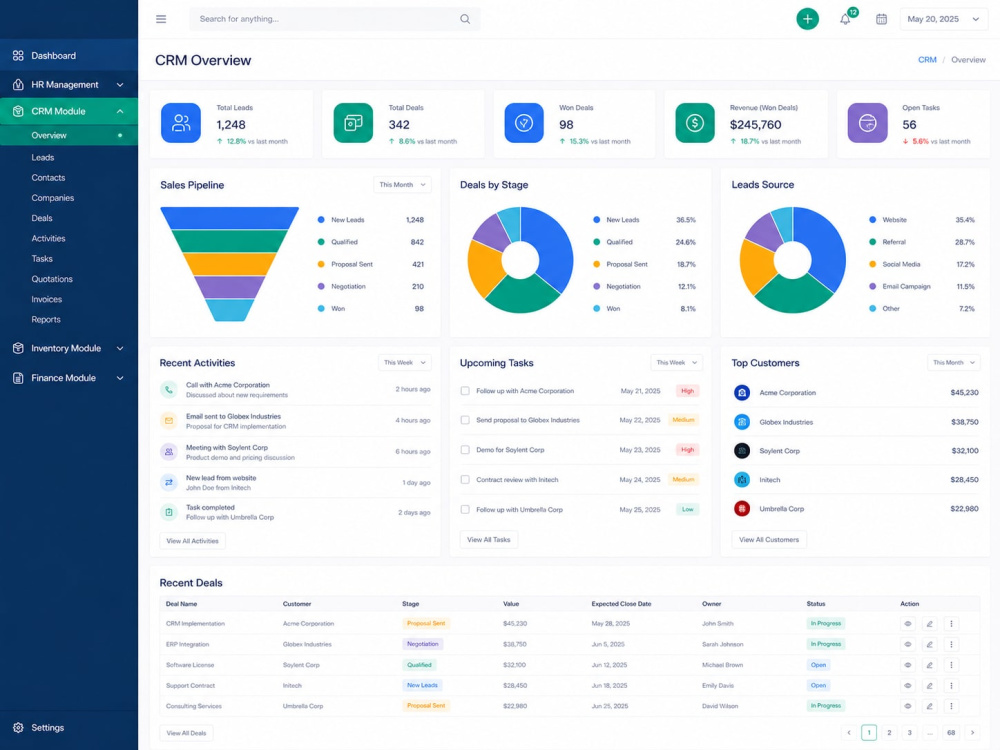Go to Dashboard in sidebar
1000x750 pixels.
69,55
